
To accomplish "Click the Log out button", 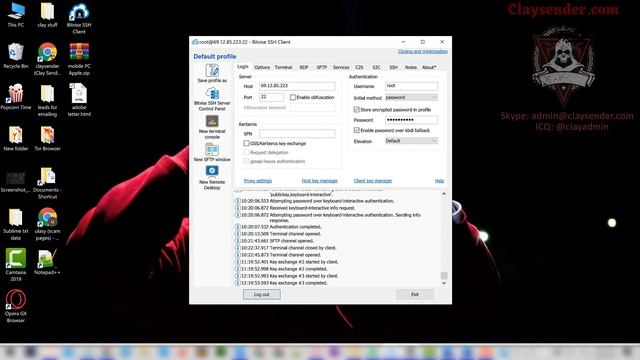I will [262, 294].
